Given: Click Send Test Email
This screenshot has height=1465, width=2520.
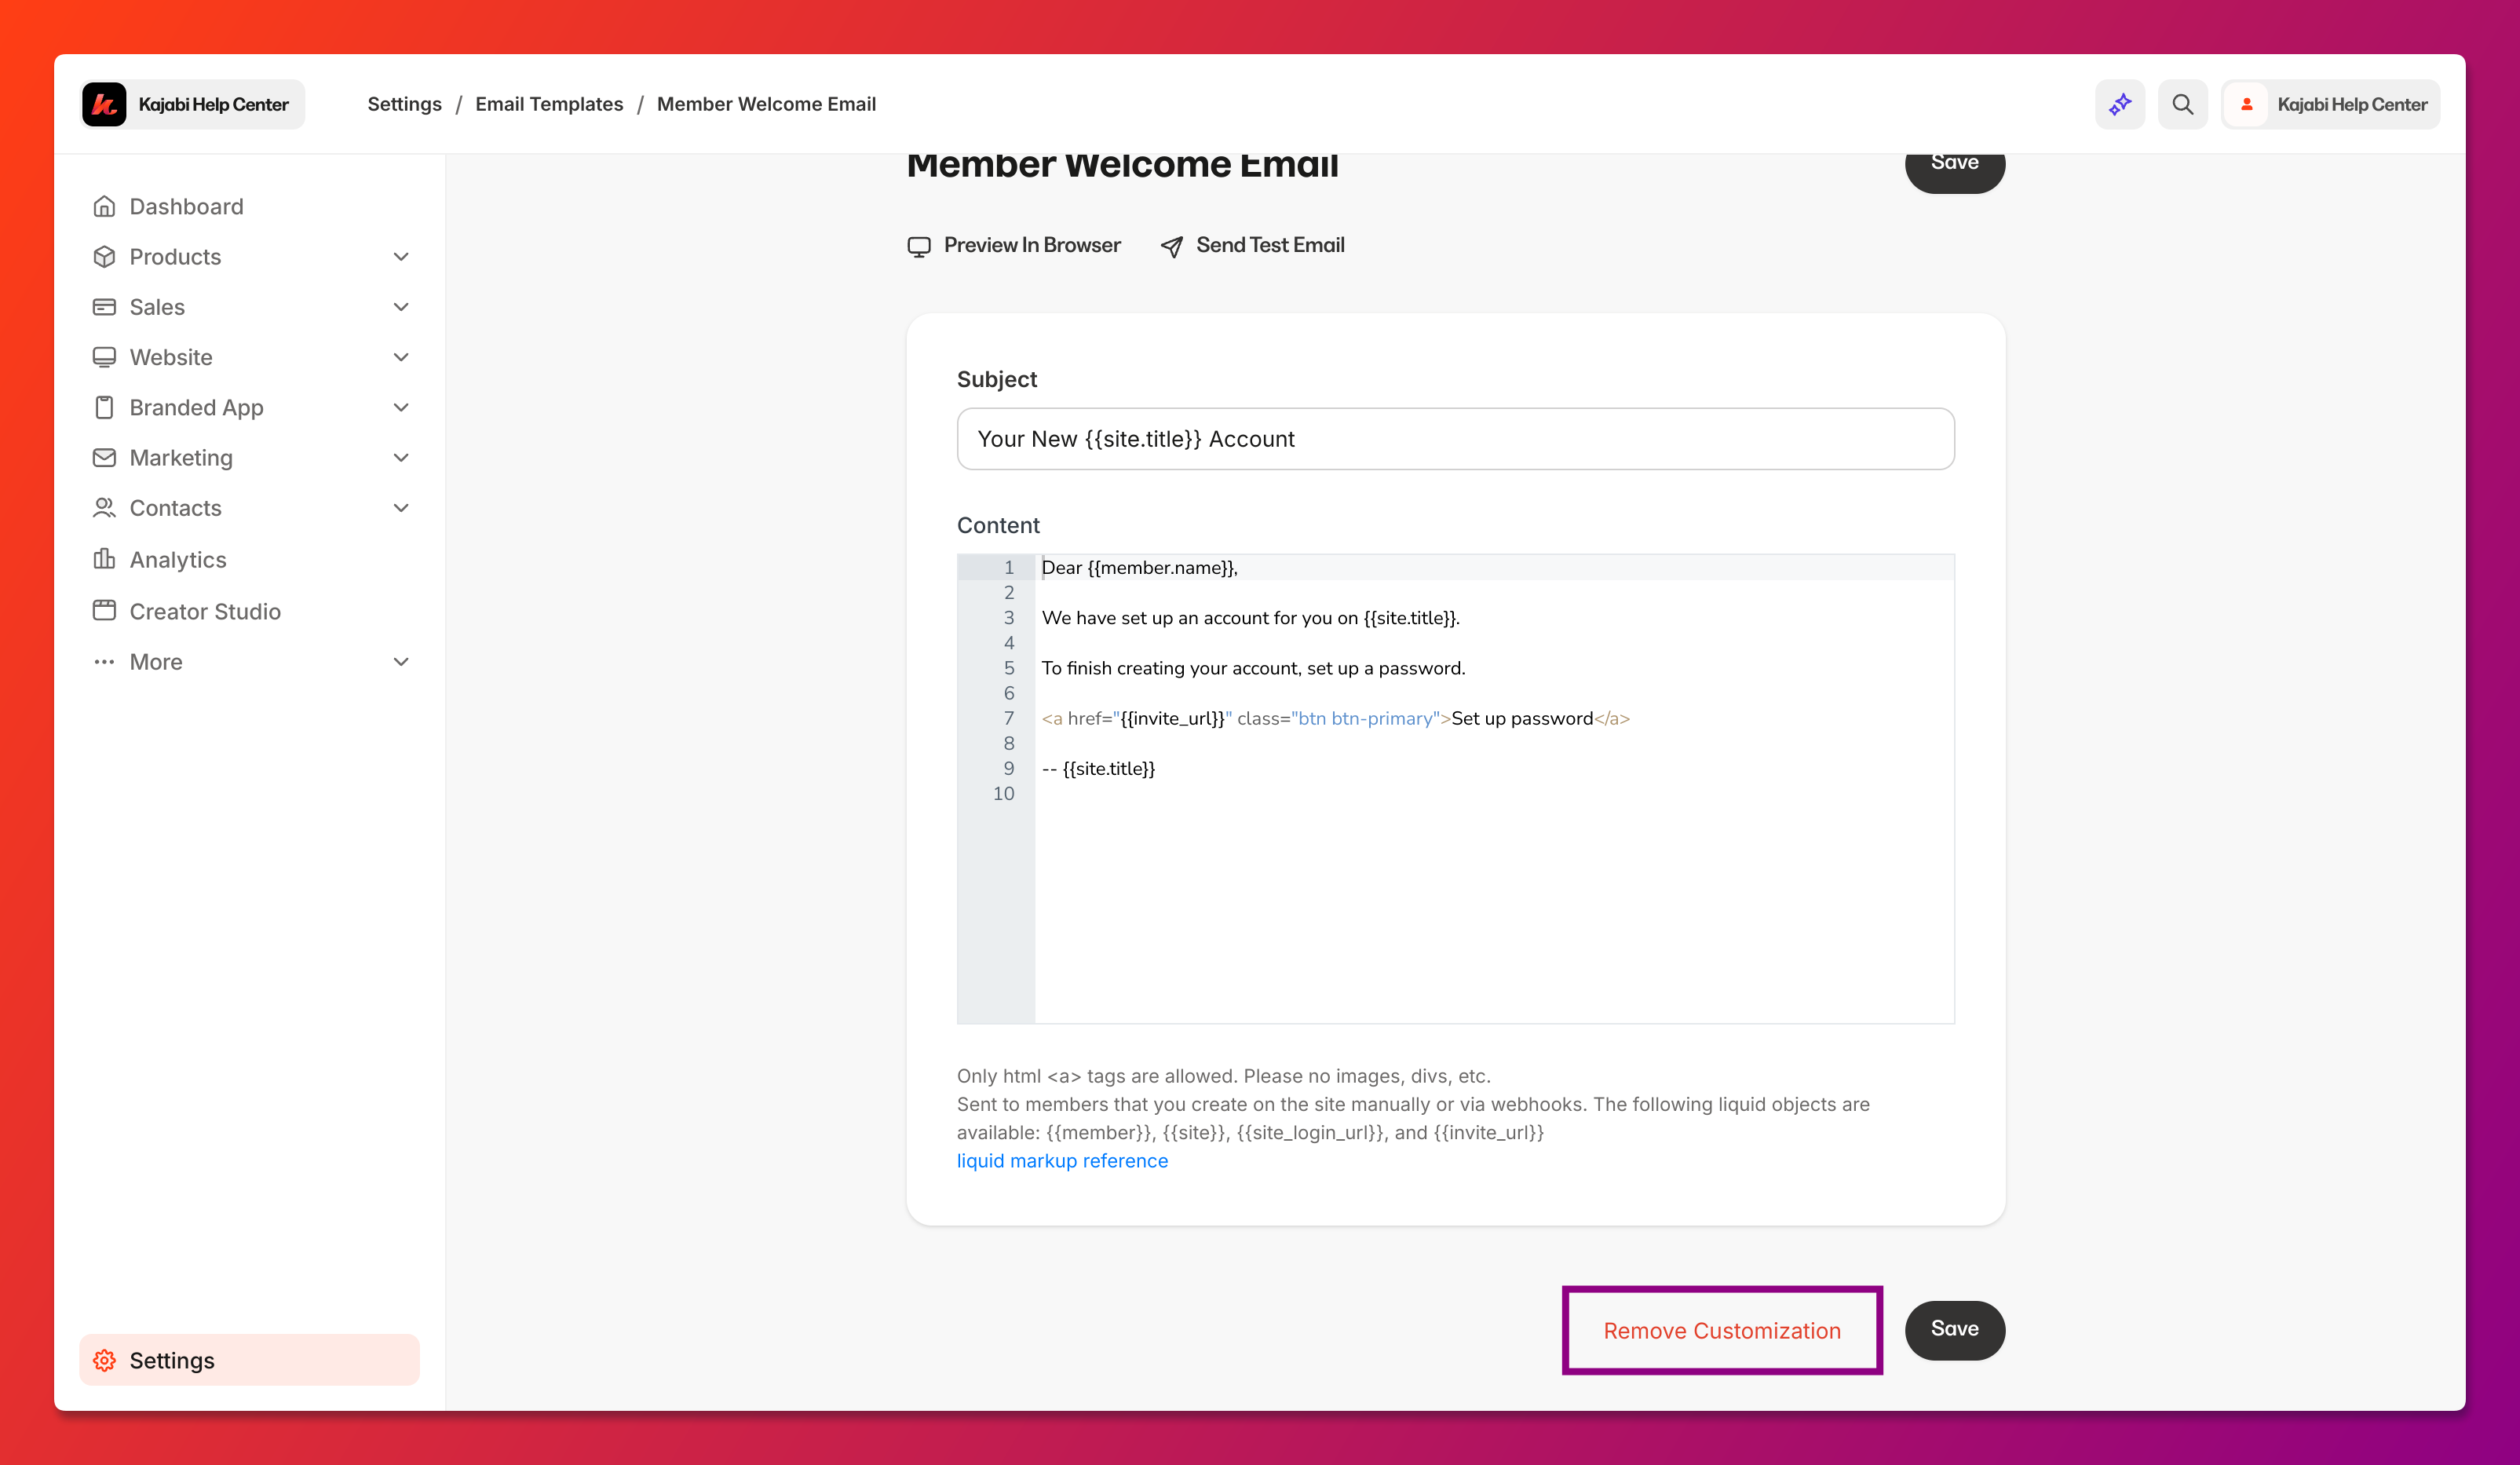Looking at the screenshot, I should tap(1252, 246).
